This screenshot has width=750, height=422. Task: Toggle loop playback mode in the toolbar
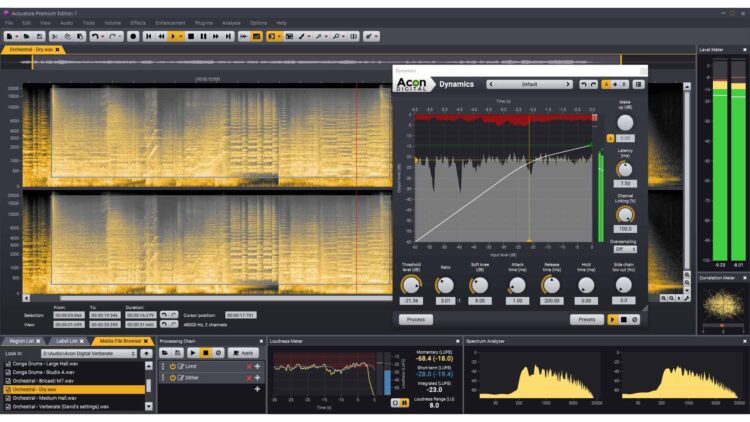[x=256, y=36]
